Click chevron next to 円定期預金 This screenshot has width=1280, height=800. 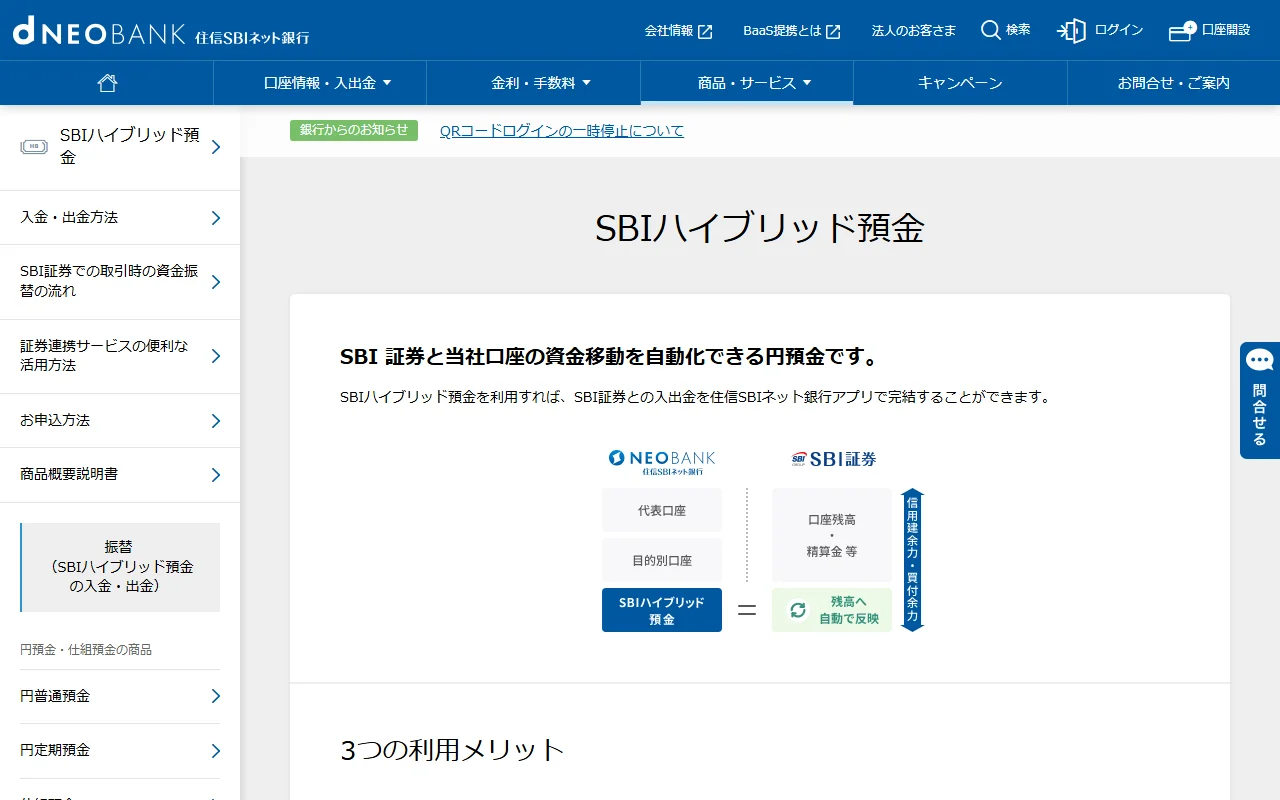pyautogui.click(x=216, y=750)
